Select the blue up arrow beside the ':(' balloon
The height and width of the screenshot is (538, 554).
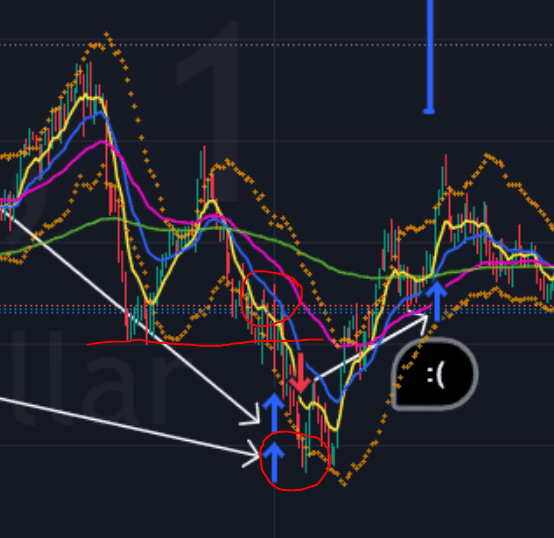437,301
